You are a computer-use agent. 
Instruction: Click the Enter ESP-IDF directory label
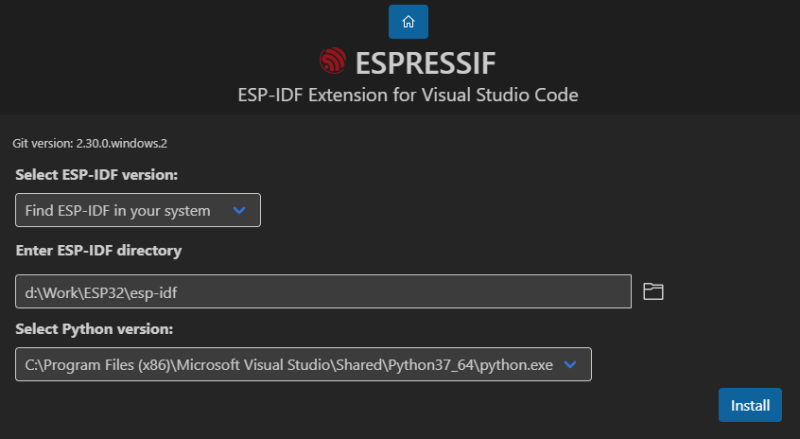tap(98, 251)
